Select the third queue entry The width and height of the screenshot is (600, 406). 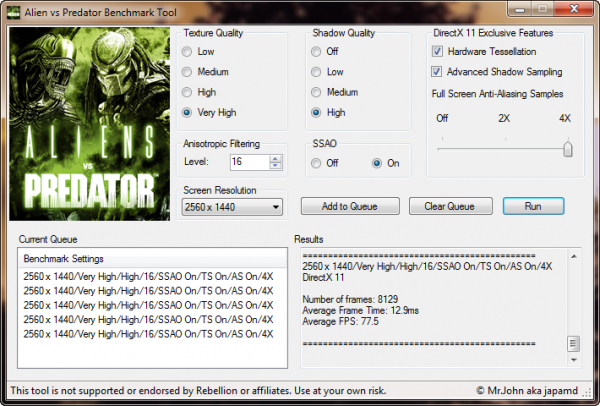(x=148, y=305)
